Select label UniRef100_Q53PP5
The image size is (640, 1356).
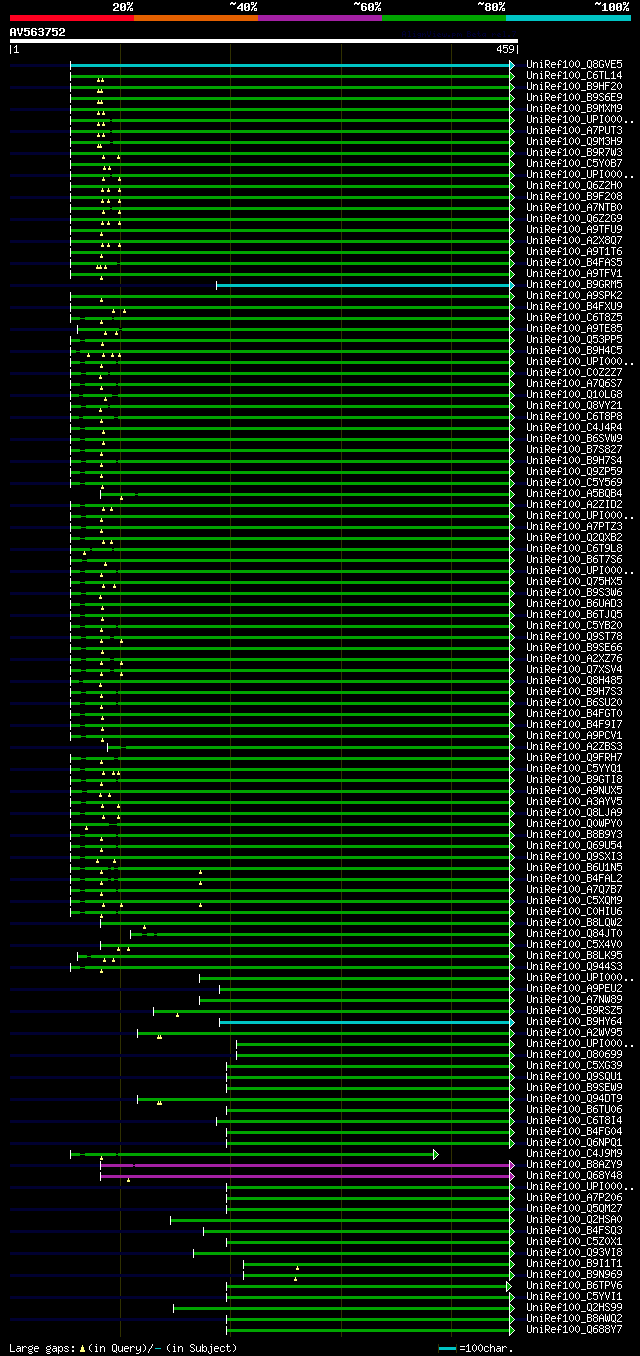(574, 339)
